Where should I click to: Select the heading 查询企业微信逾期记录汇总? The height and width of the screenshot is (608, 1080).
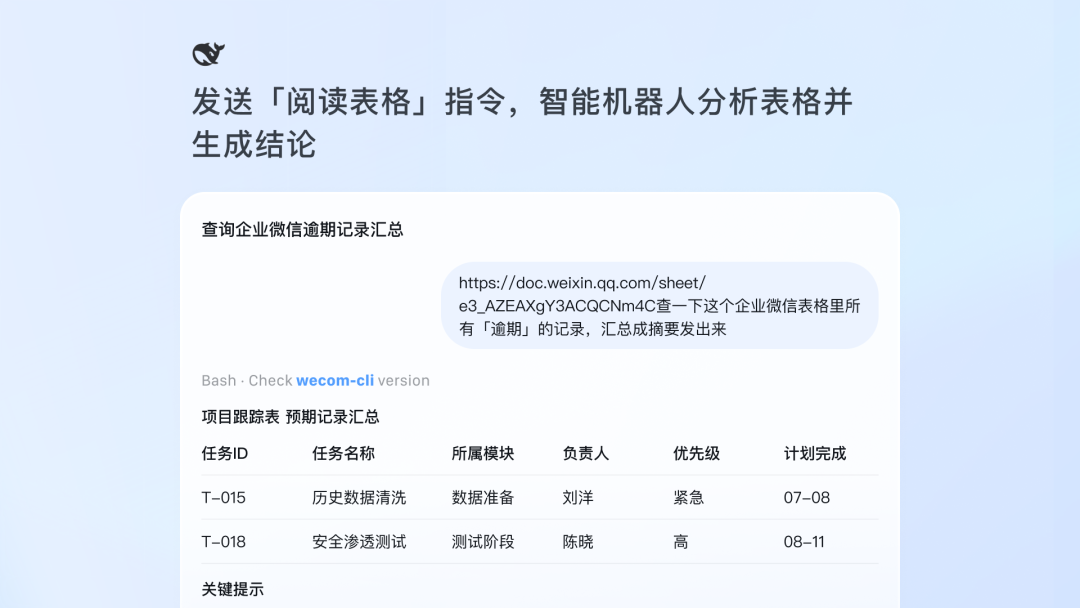[302, 230]
